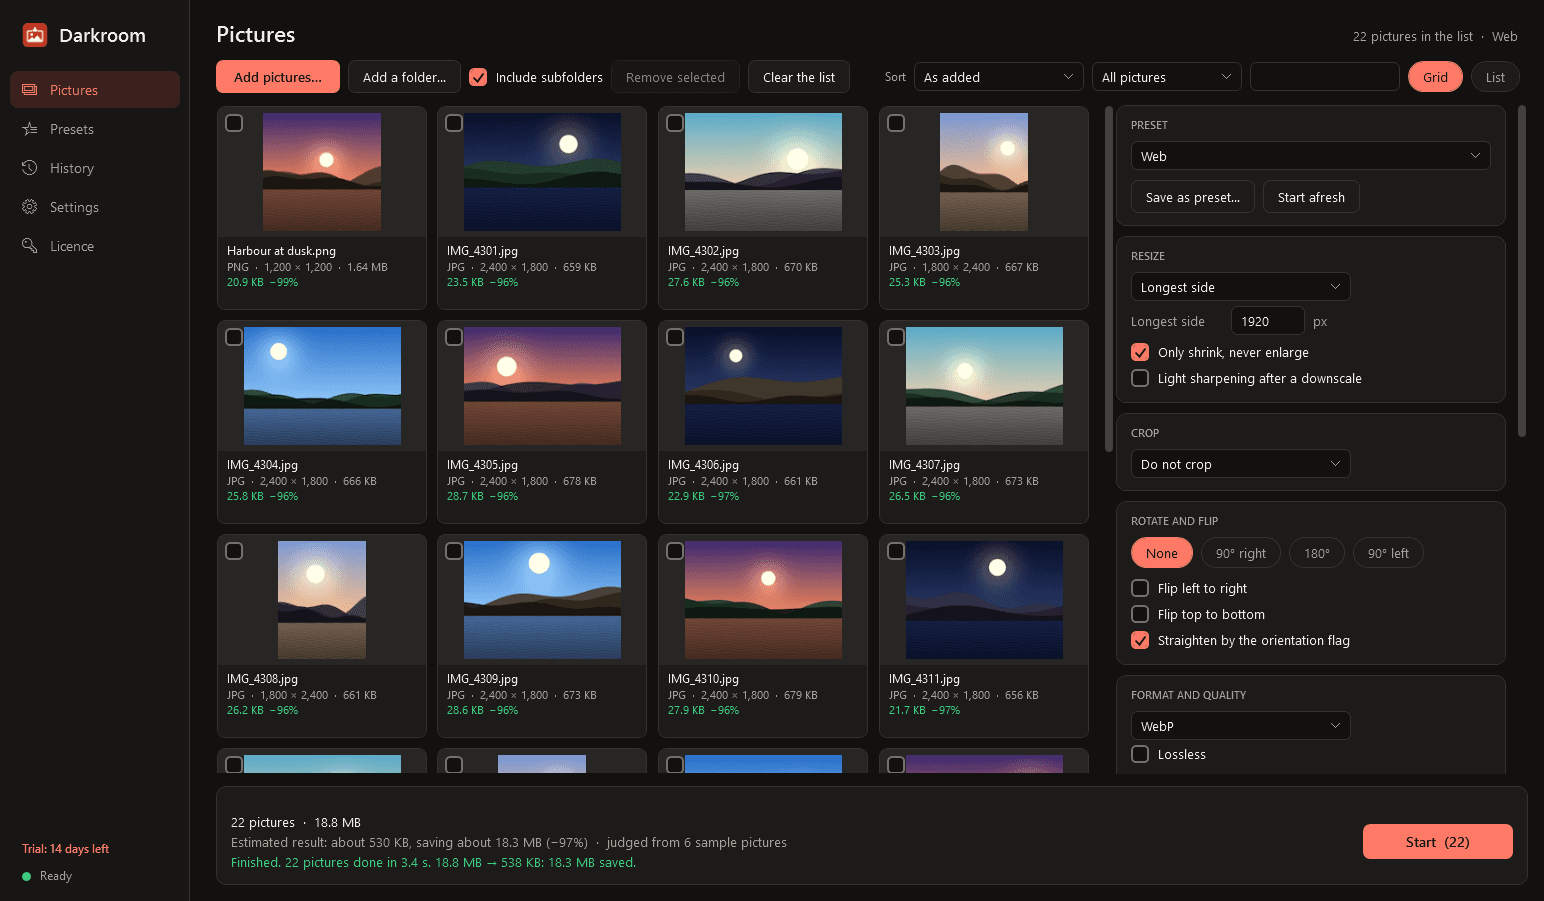Select the Harbour at dusk.png checkbox
Screen dimensions: 1544x901
(234, 123)
